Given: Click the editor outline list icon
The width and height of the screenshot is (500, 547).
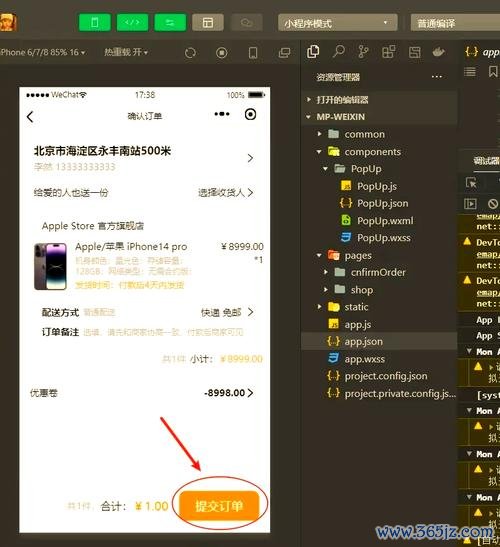Looking at the screenshot, I should pos(470,72).
